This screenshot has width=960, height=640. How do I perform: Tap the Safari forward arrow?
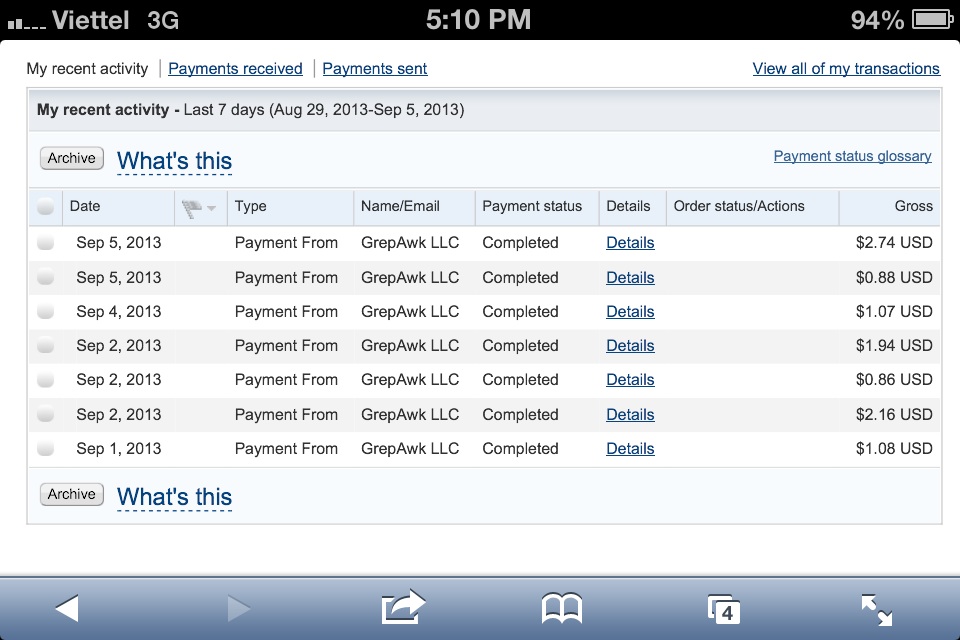pos(238,607)
